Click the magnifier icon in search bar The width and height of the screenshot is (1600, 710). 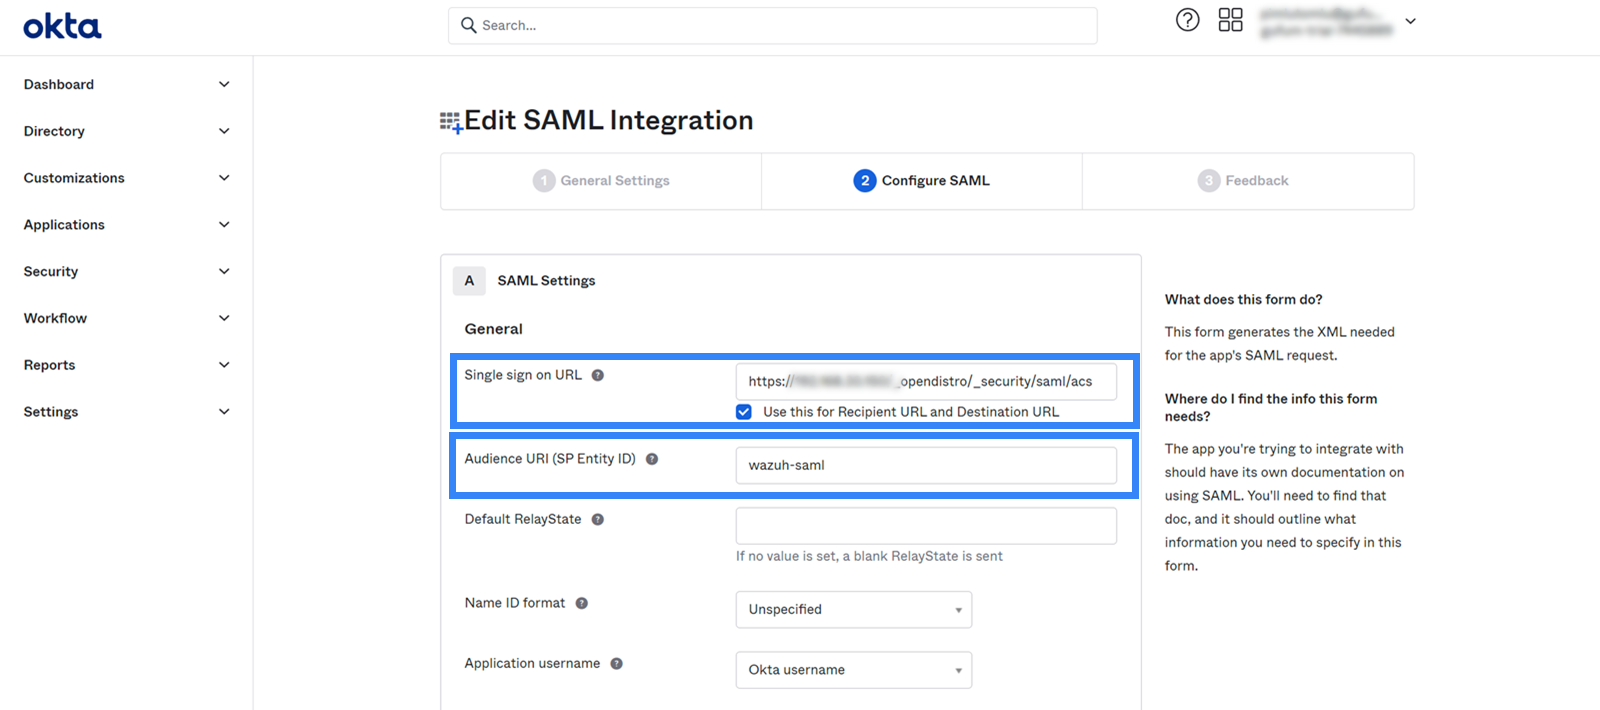468,25
